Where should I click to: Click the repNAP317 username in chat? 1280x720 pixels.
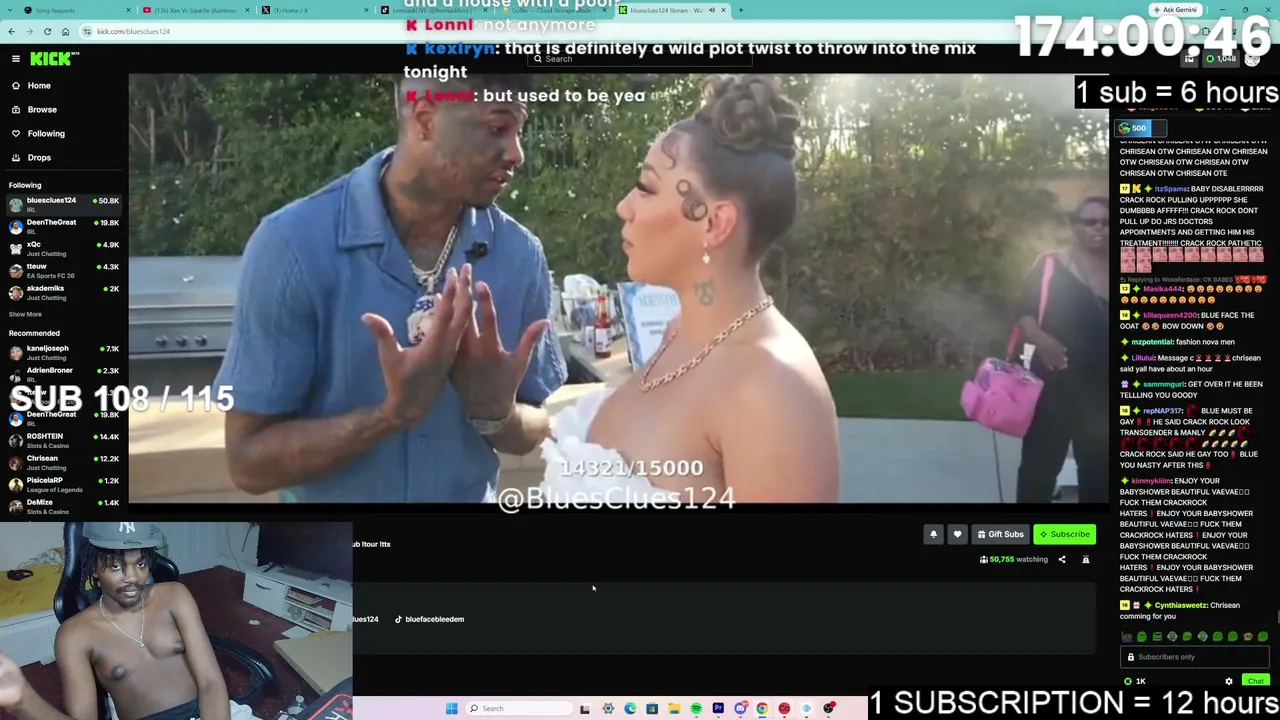(1163, 411)
